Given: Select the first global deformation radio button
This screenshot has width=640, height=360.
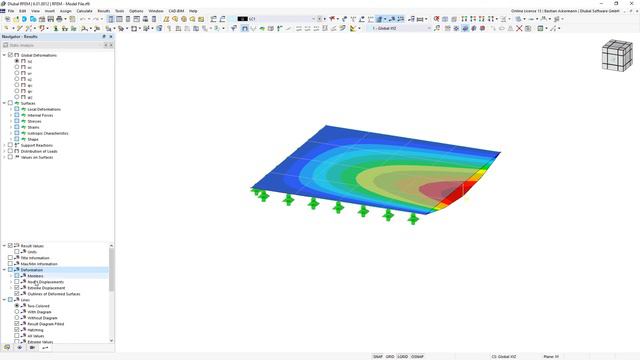Looking at the screenshot, I should point(17,61).
